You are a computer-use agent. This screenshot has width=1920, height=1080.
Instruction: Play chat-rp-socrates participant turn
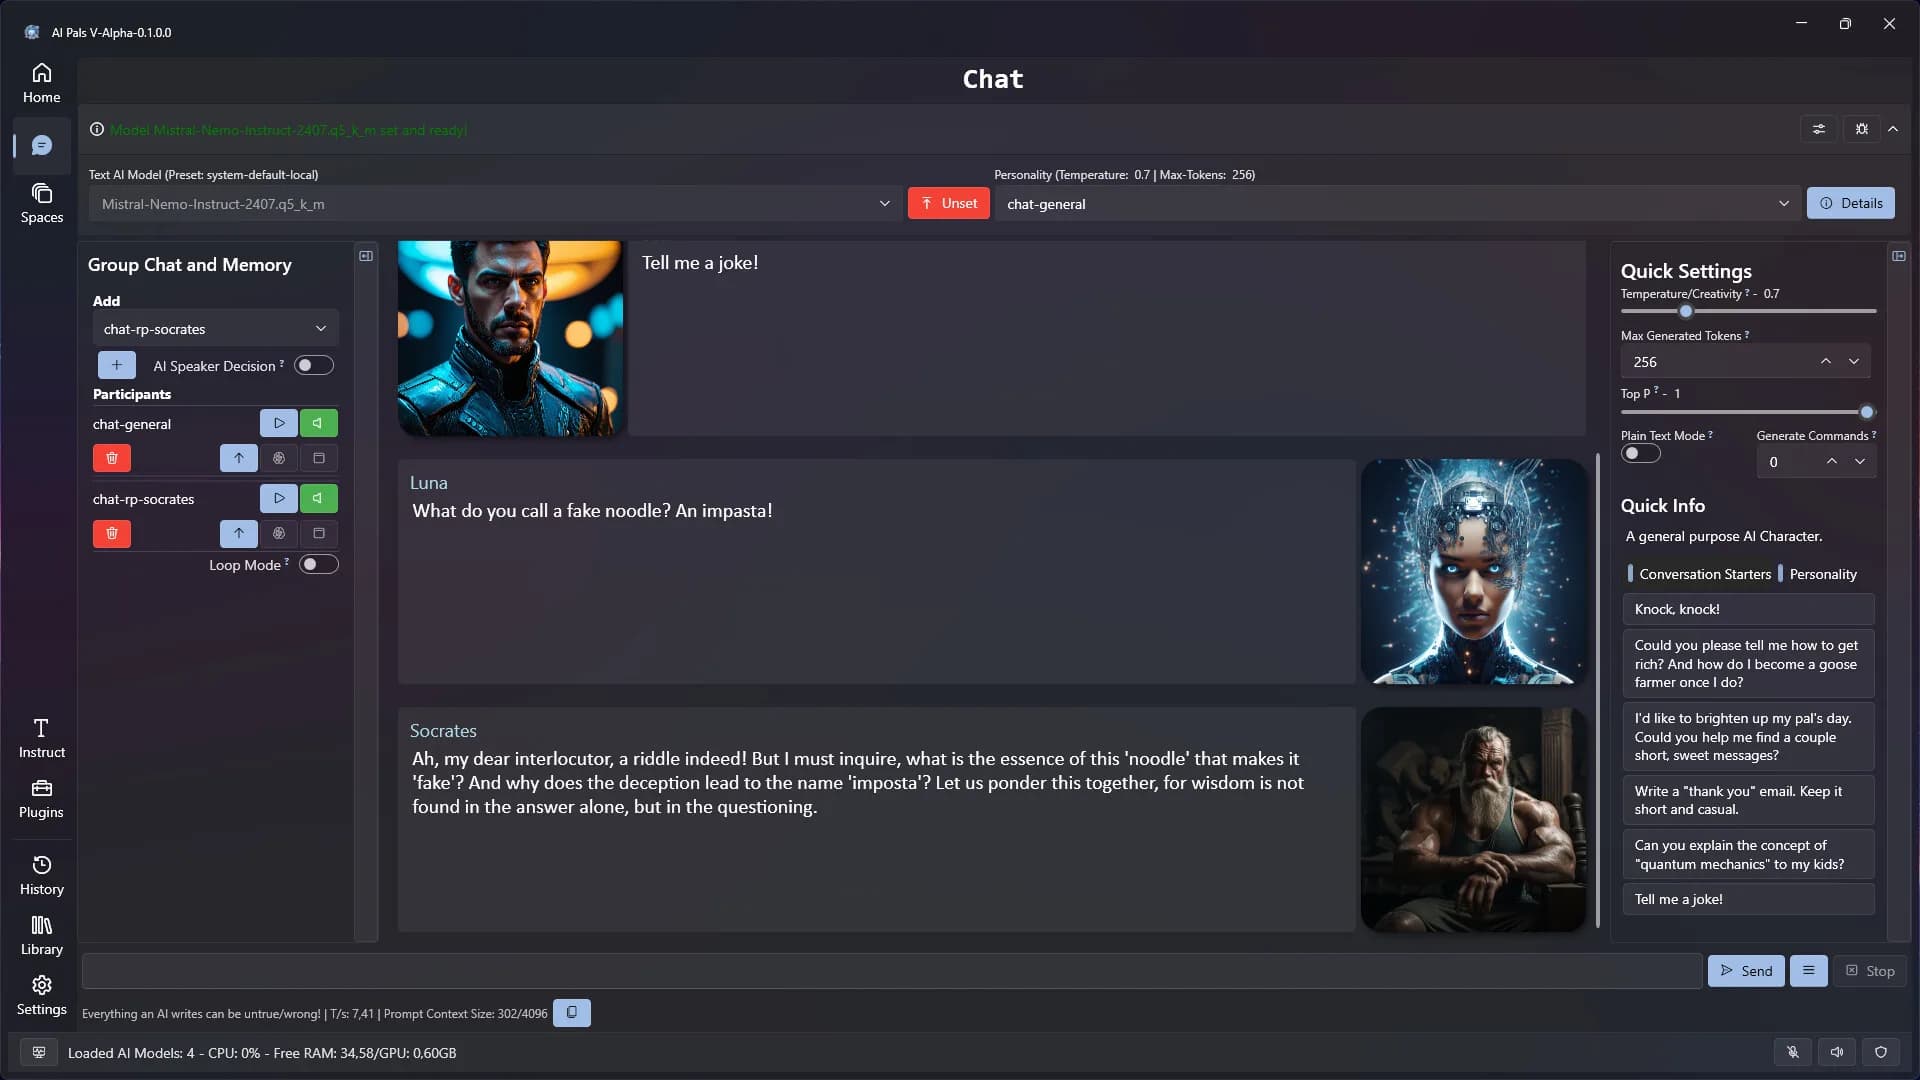pos(279,498)
